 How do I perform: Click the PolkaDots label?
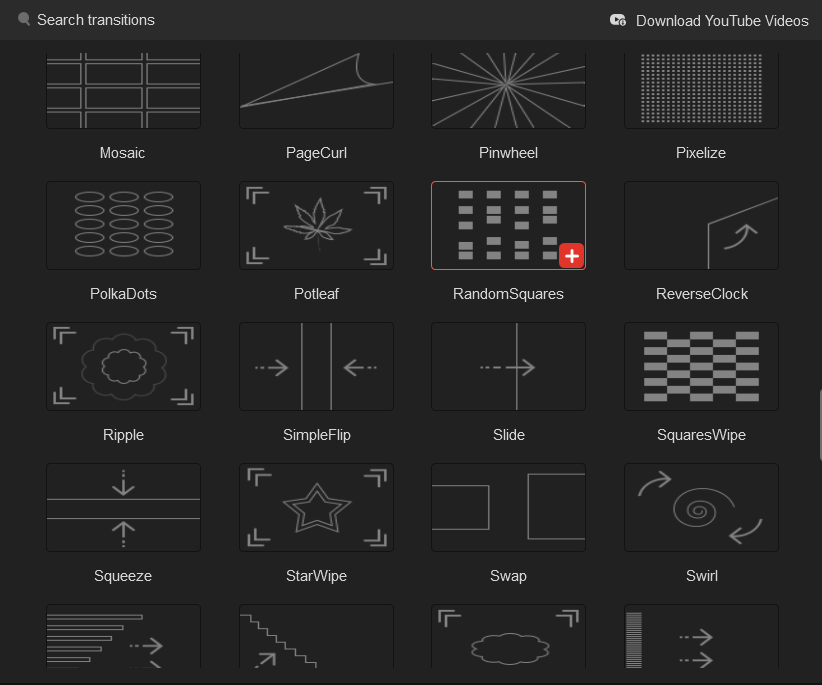tap(123, 294)
